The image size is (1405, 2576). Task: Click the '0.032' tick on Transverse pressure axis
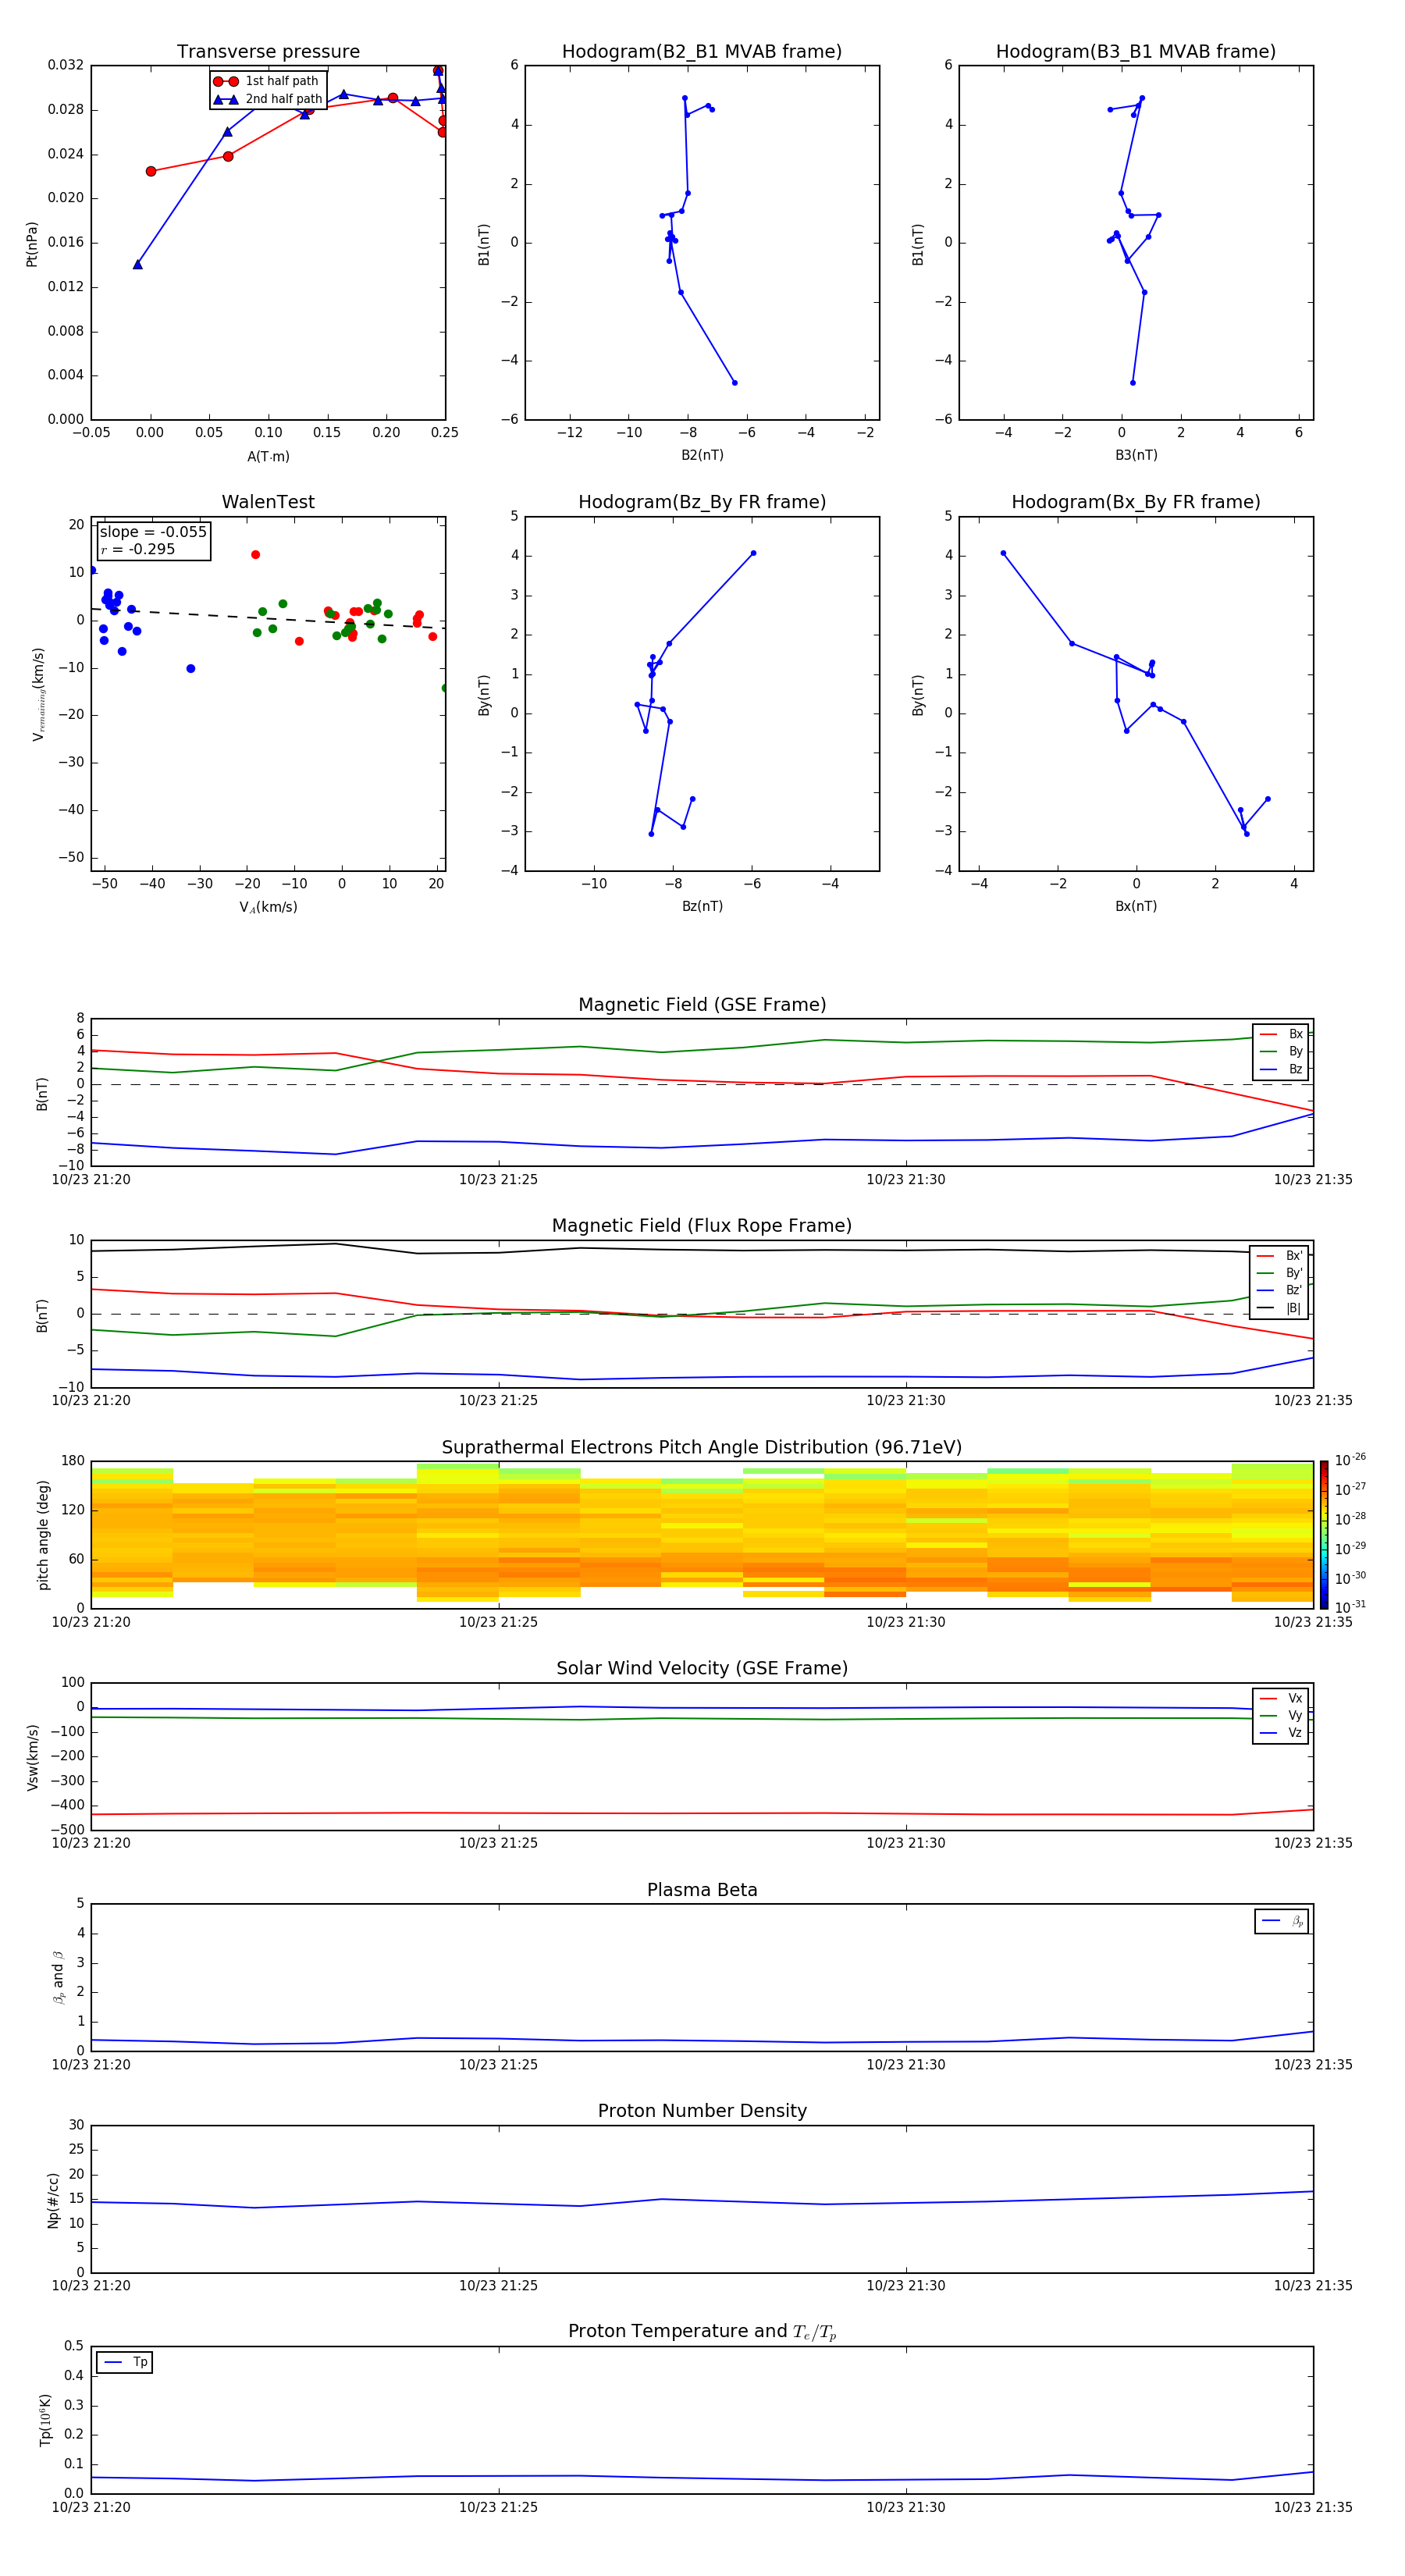tap(66, 65)
